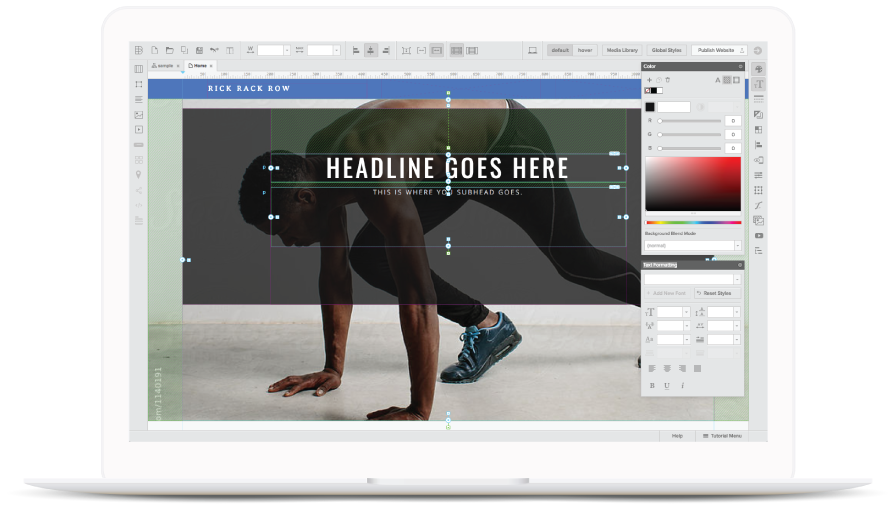890x517 pixels.
Task: Open the Media Library
Action: coord(622,50)
